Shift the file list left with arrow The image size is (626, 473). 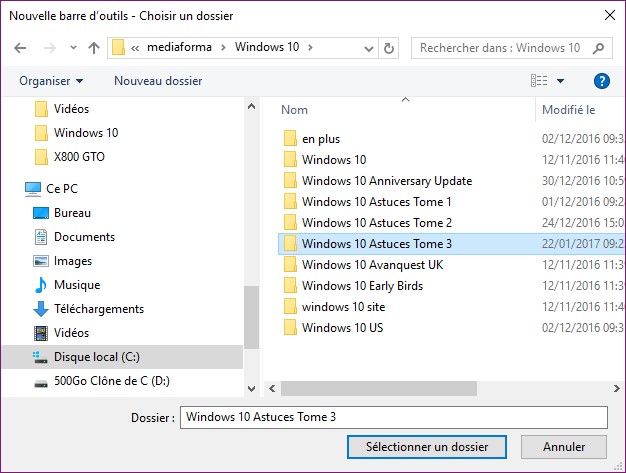coord(272,388)
